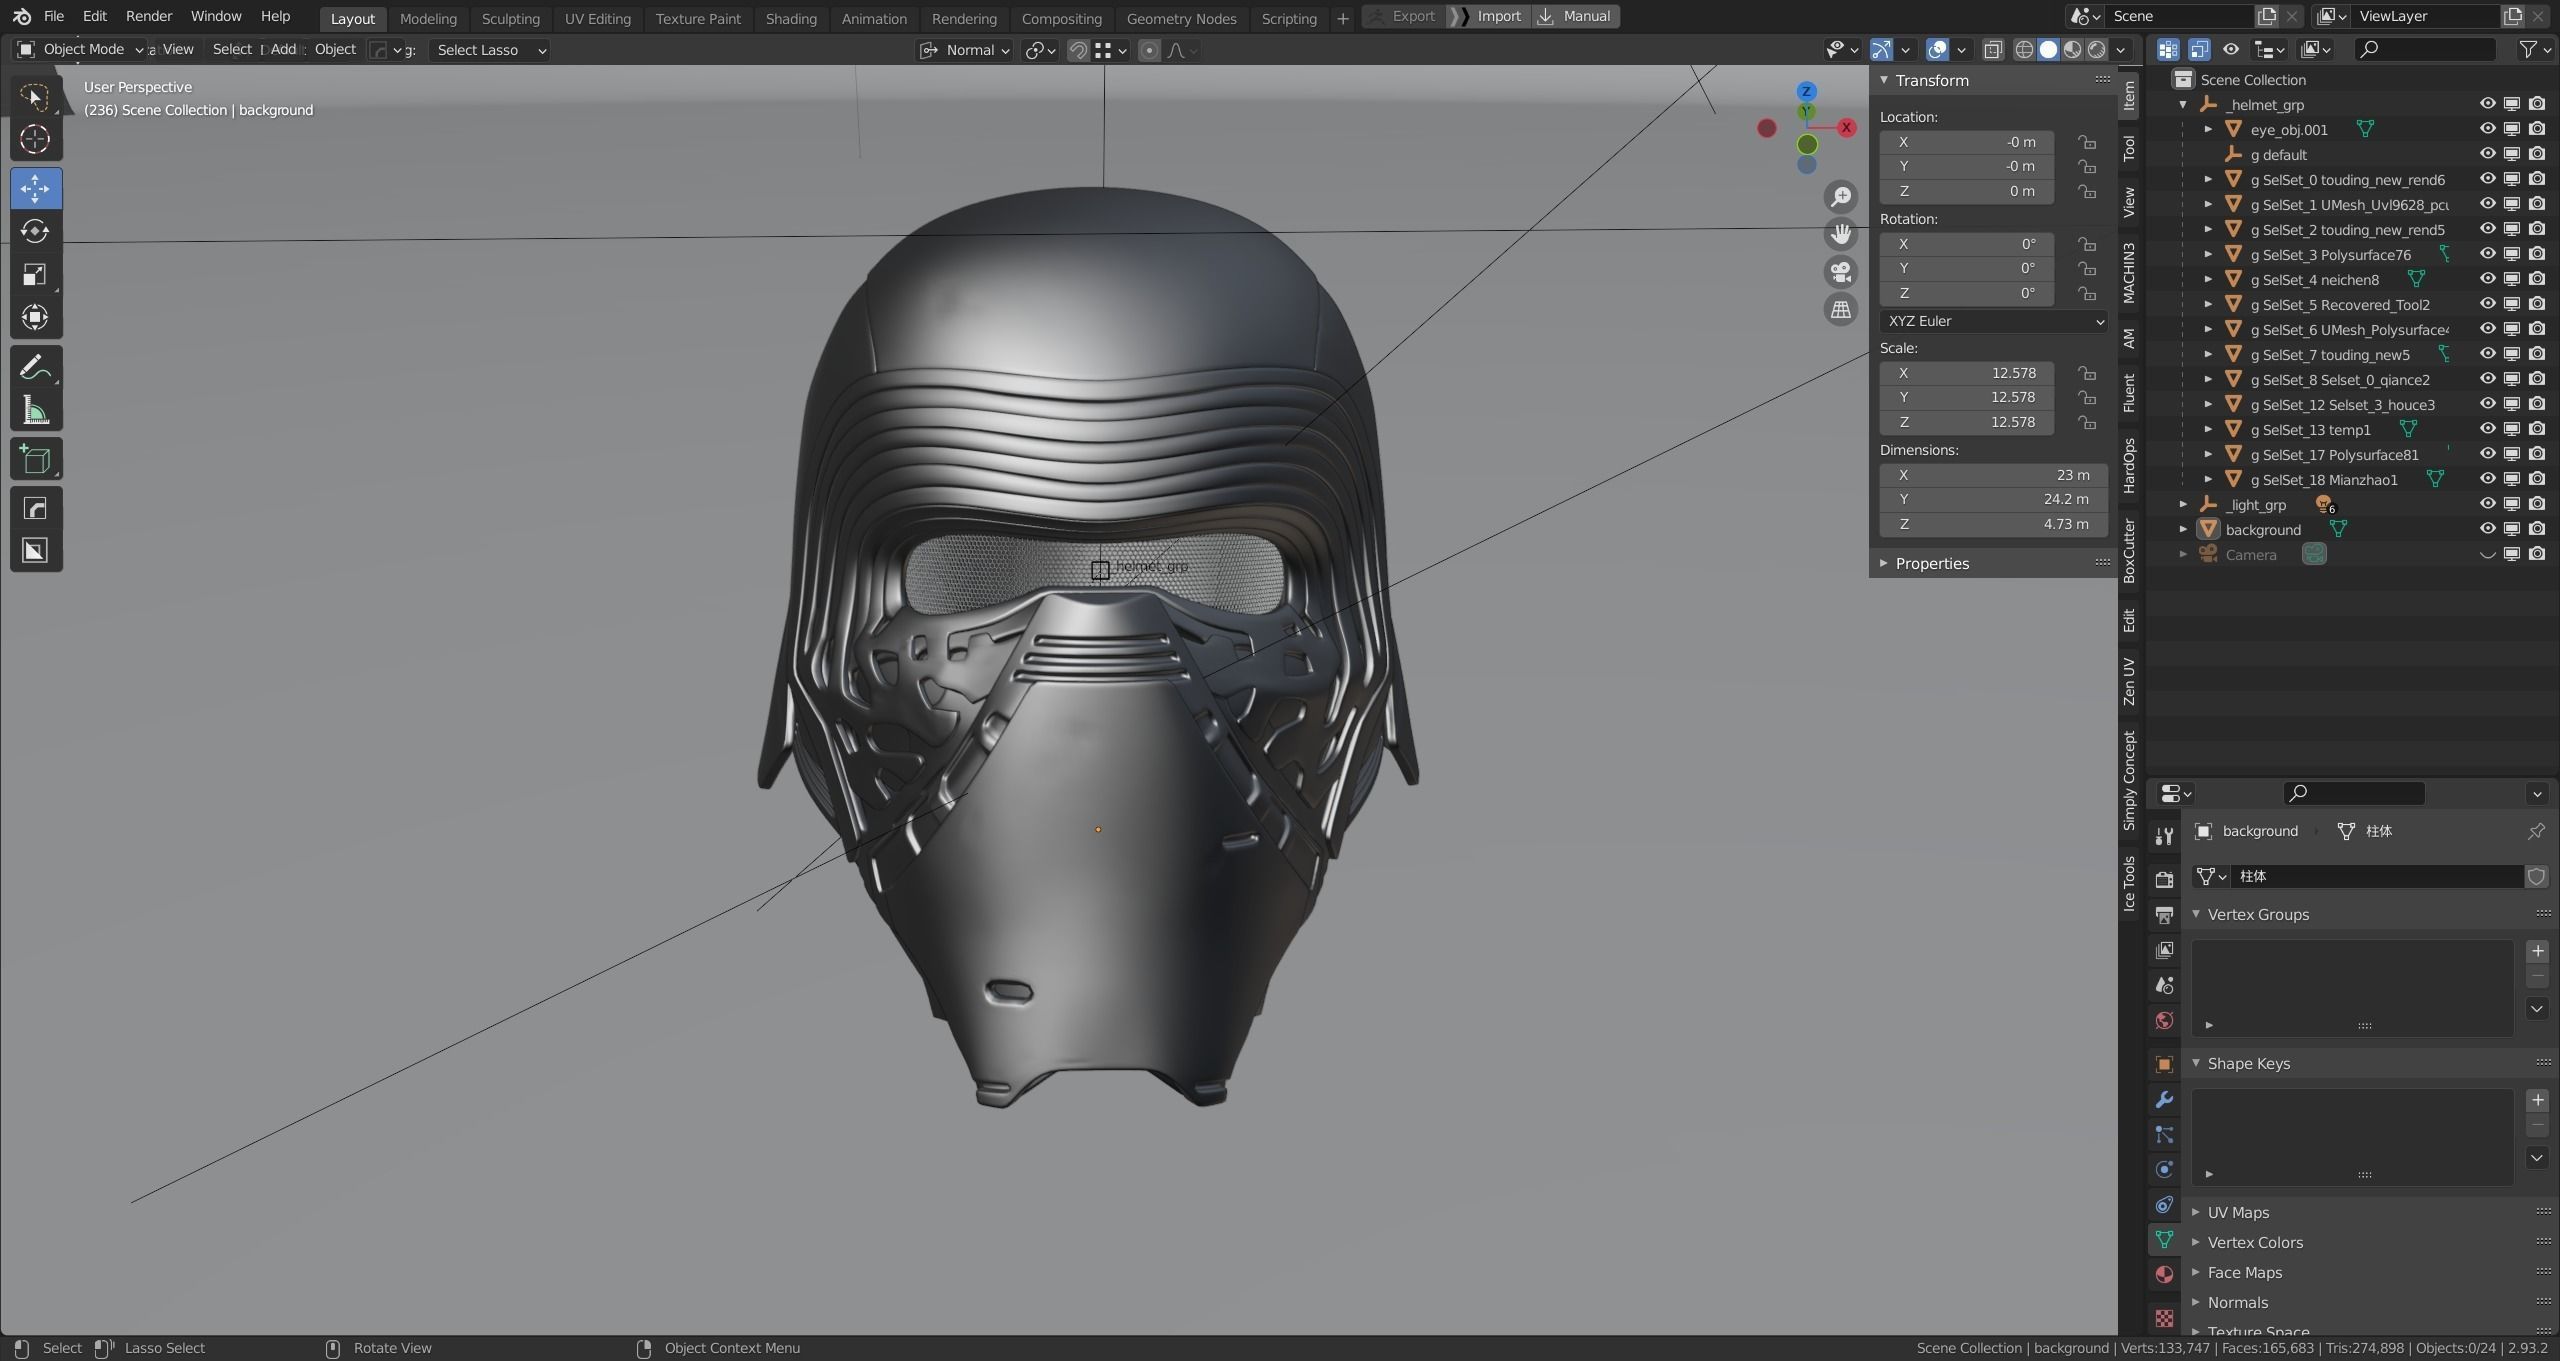This screenshot has width=2560, height=1361.
Task: Open Normal orientation dropdown
Action: pyautogui.click(x=964, y=50)
